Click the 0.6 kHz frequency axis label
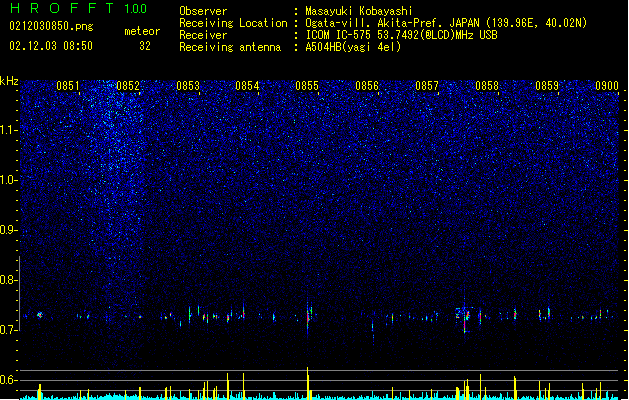 9,380
